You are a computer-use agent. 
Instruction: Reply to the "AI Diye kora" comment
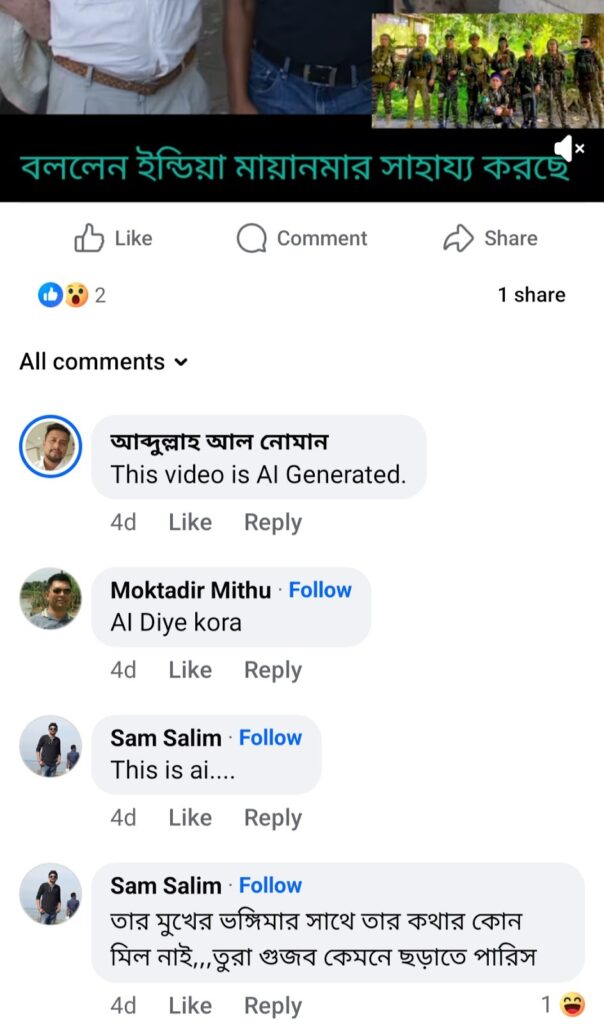273,670
